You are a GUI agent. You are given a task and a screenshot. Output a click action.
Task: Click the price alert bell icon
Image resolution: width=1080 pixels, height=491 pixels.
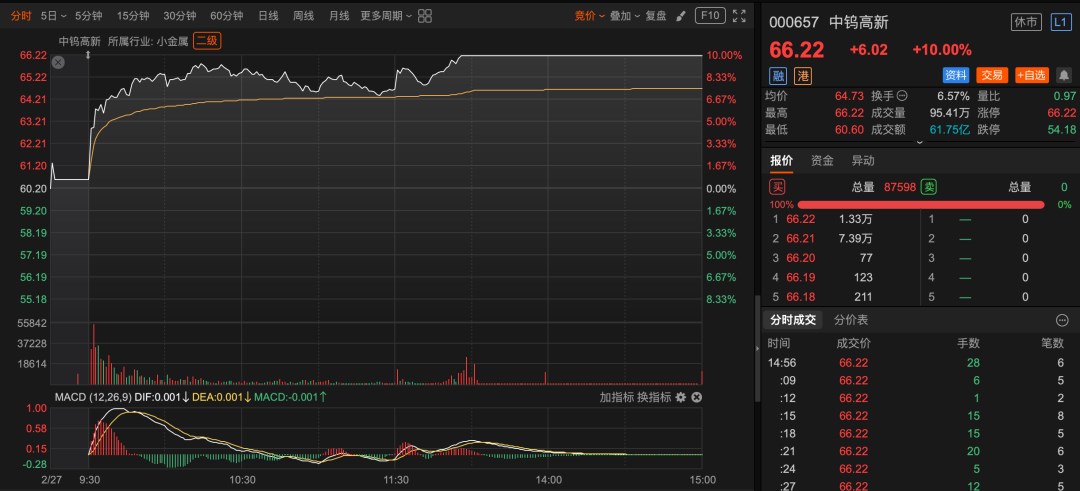tap(1063, 75)
